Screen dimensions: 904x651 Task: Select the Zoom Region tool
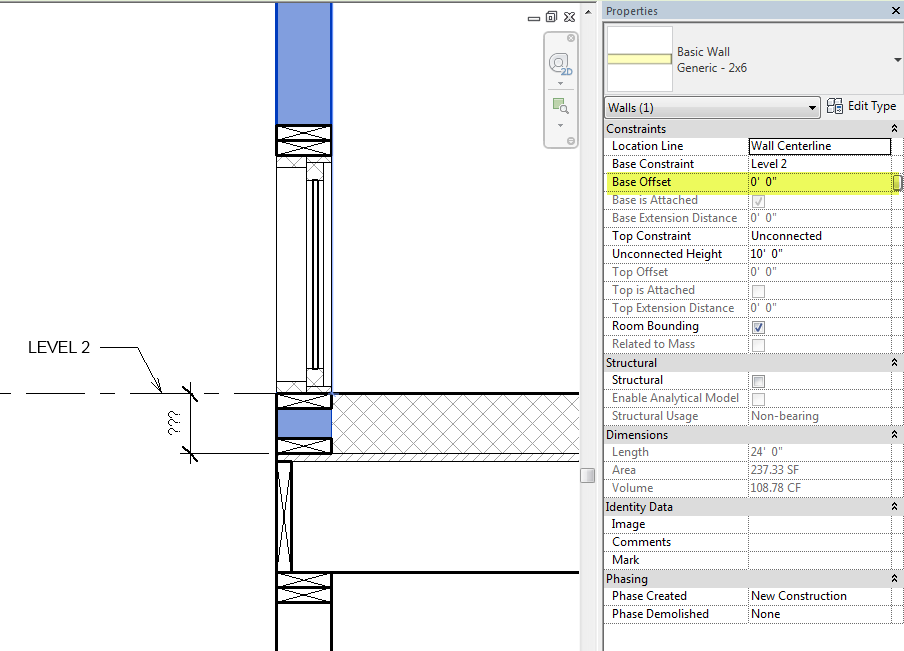click(559, 103)
